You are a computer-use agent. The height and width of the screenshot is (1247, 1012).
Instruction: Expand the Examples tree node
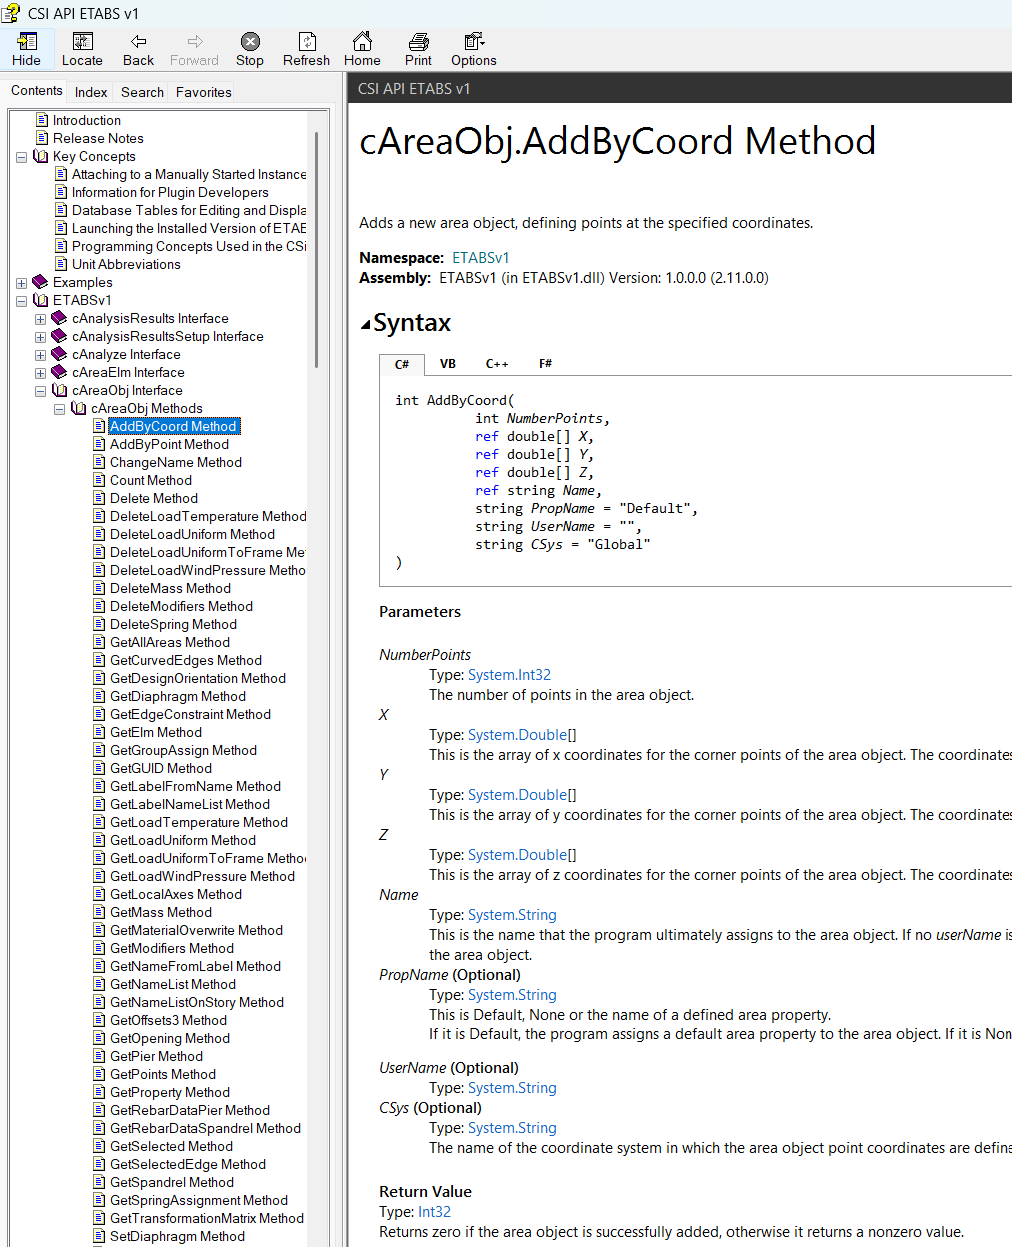(x=22, y=283)
